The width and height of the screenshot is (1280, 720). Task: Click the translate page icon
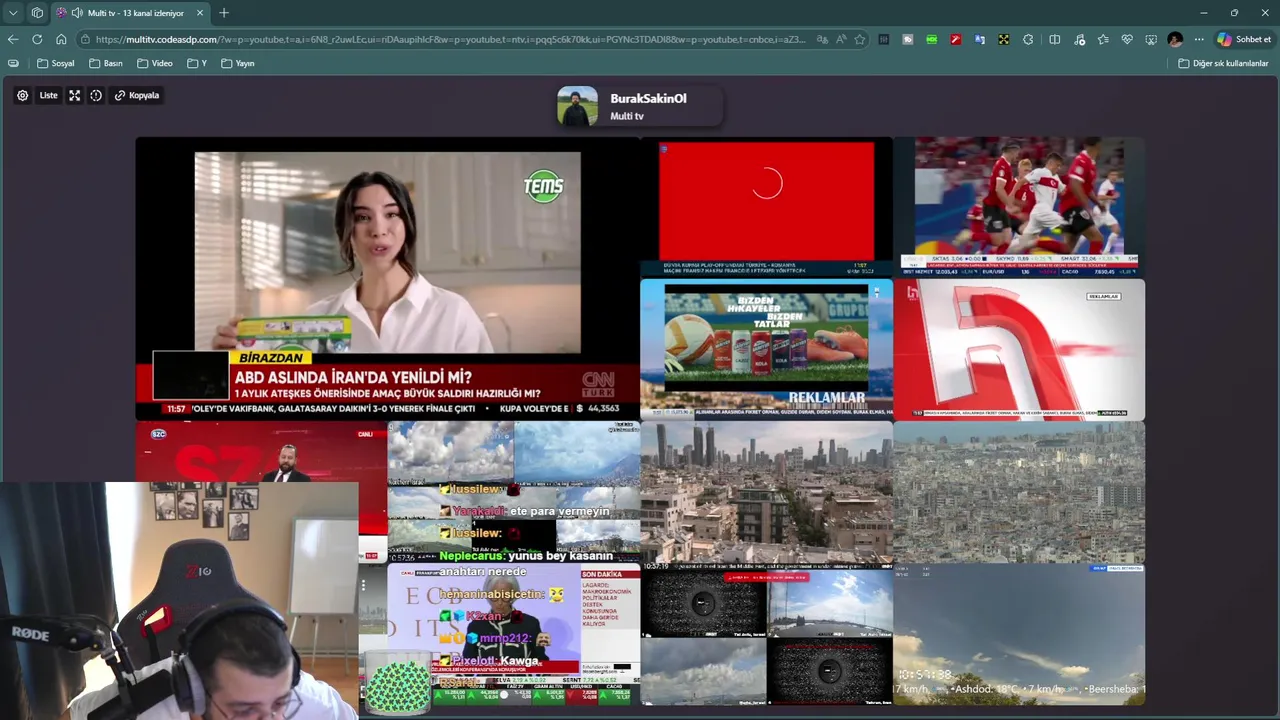(822, 39)
